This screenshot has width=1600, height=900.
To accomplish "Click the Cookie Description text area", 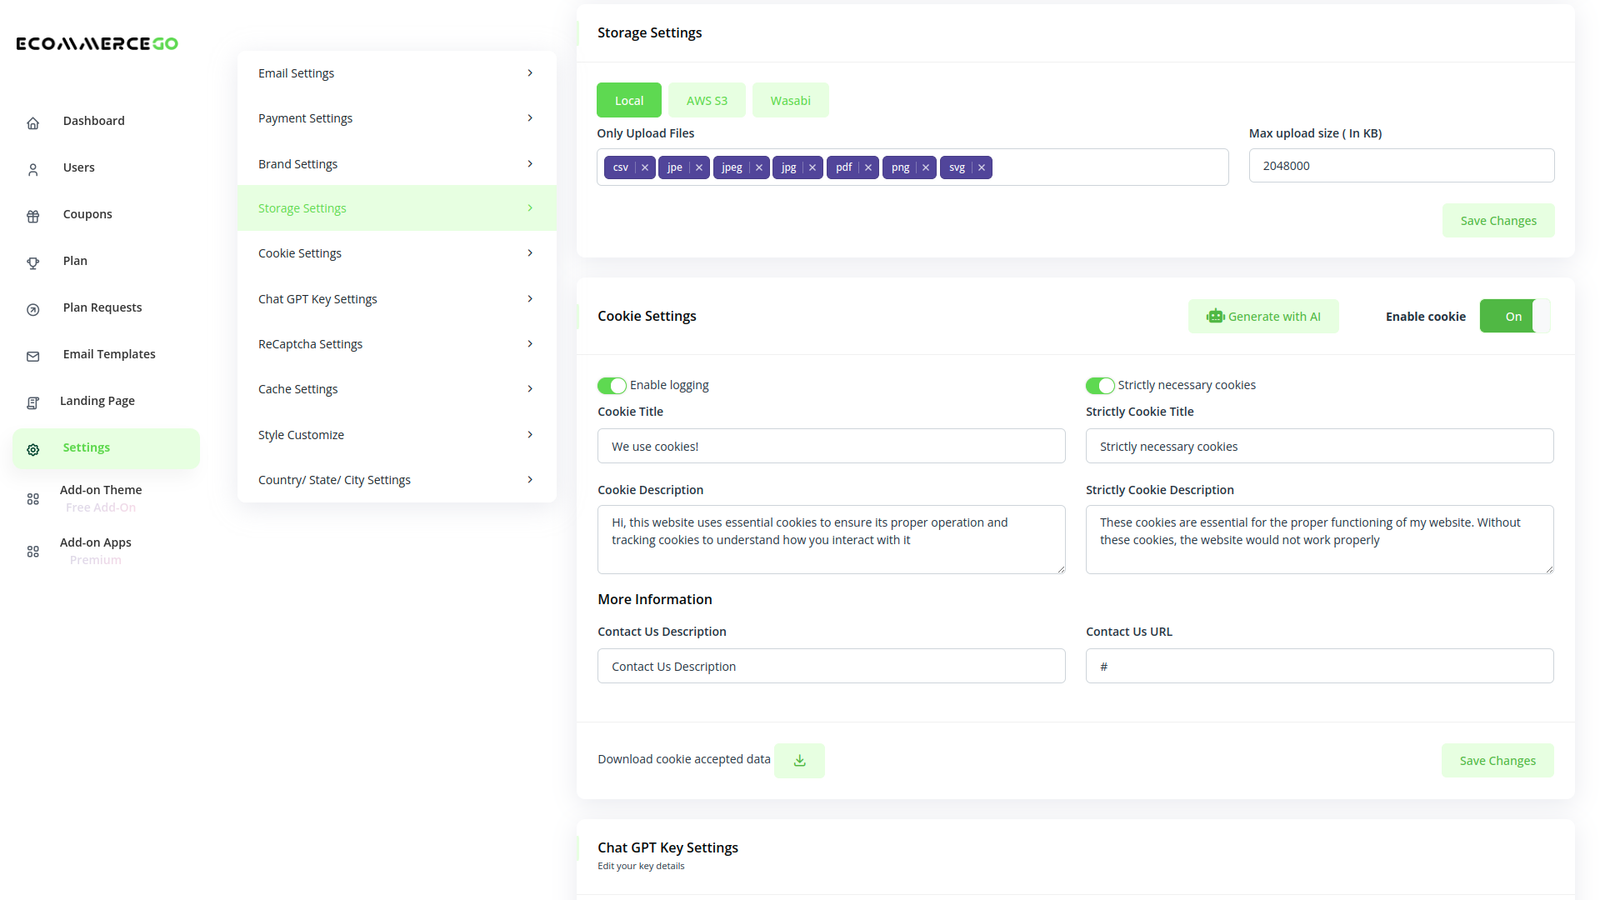I will pyautogui.click(x=831, y=540).
